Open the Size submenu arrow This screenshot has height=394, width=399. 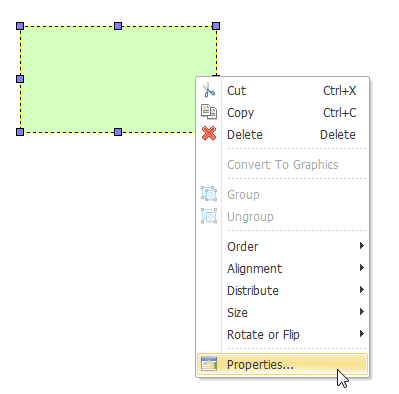click(362, 312)
